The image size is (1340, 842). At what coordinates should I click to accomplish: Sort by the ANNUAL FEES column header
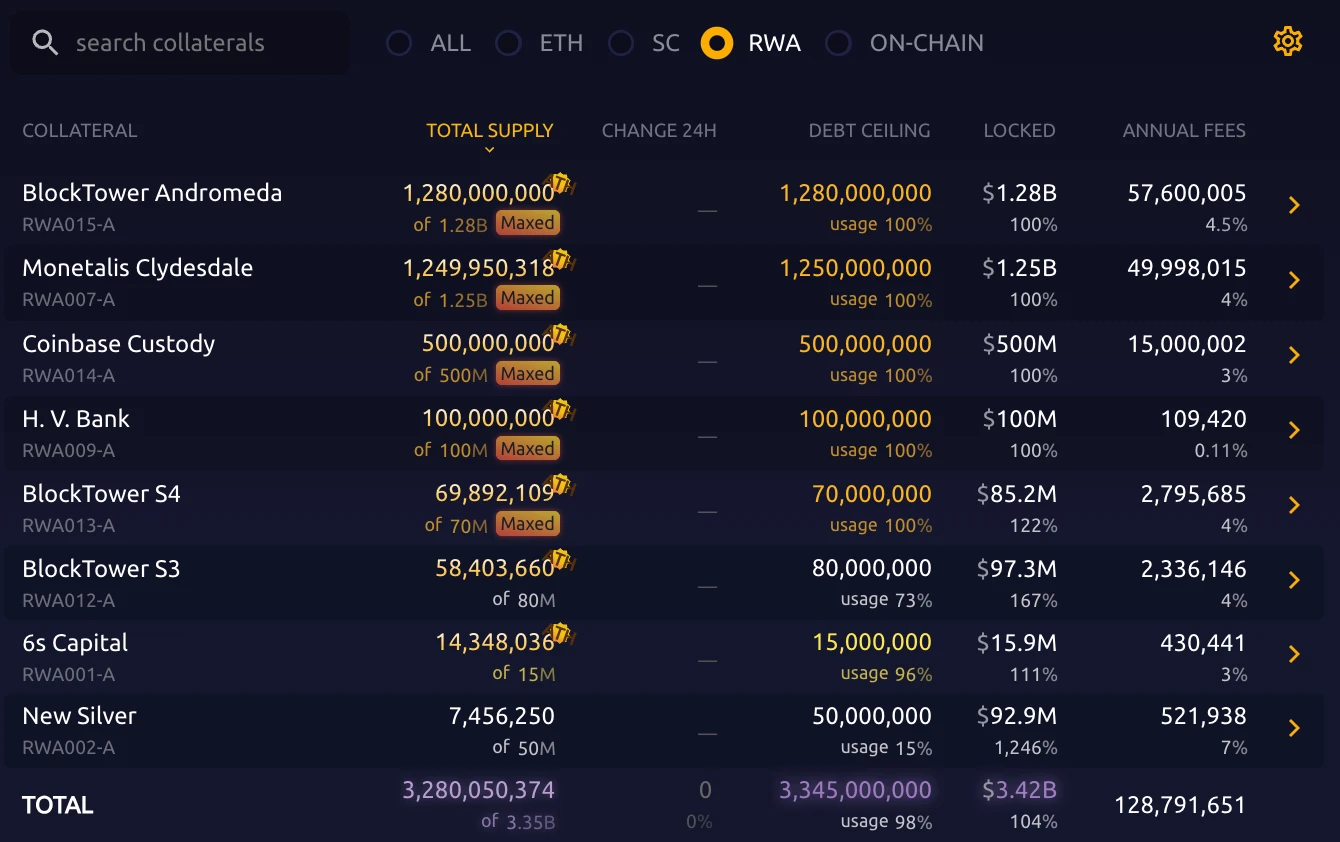click(1184, 130)
